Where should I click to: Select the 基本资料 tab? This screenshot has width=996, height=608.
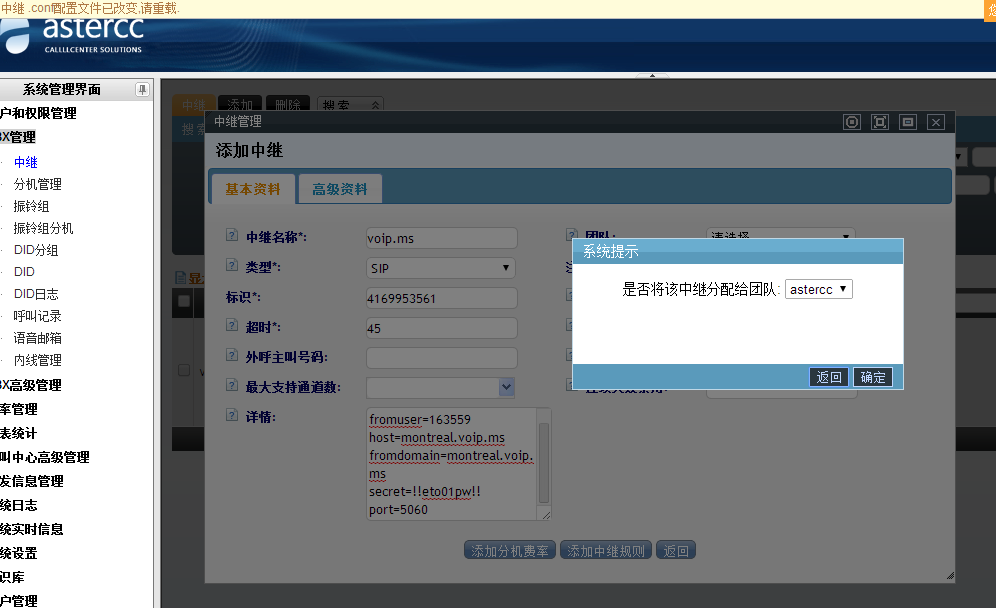(x=252, y=189)
